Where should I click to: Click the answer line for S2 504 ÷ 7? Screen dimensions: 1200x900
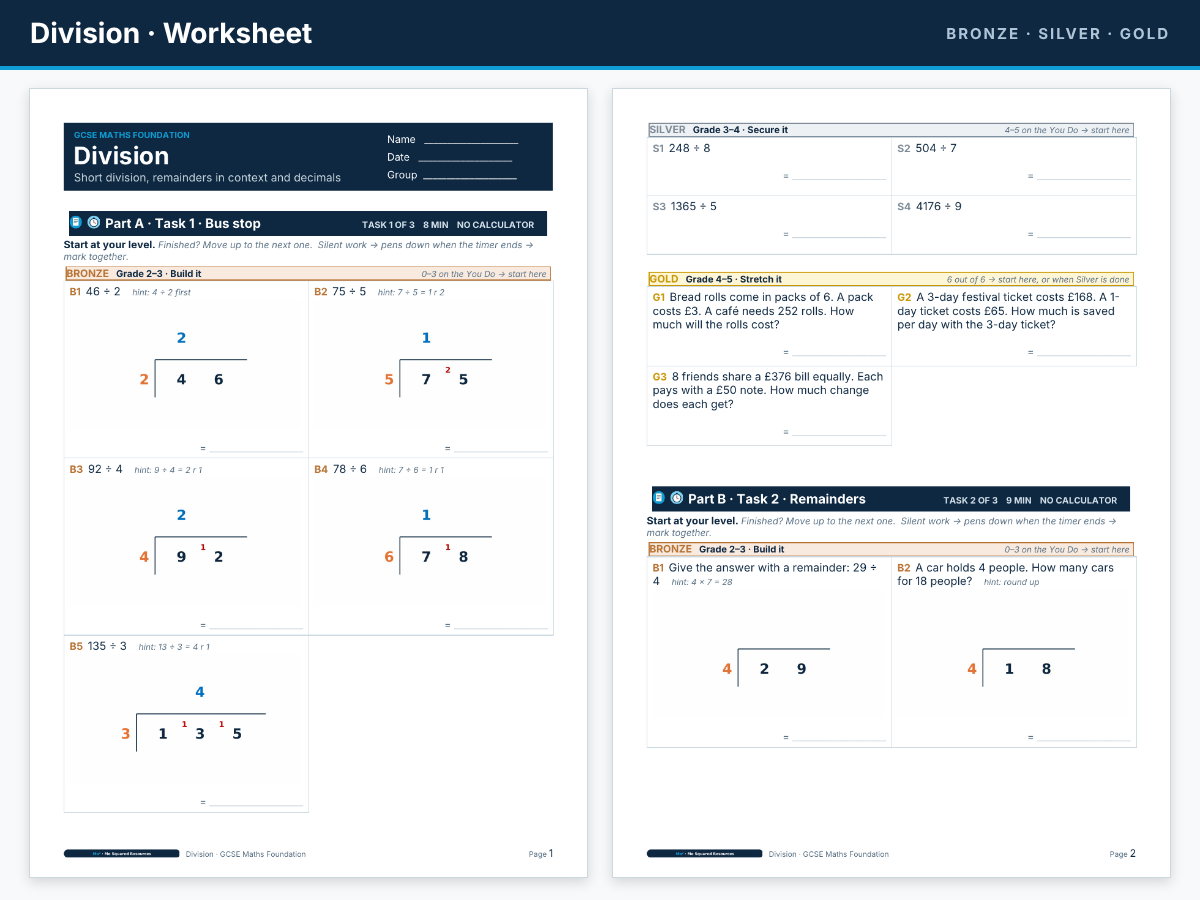coord(1084,179)
